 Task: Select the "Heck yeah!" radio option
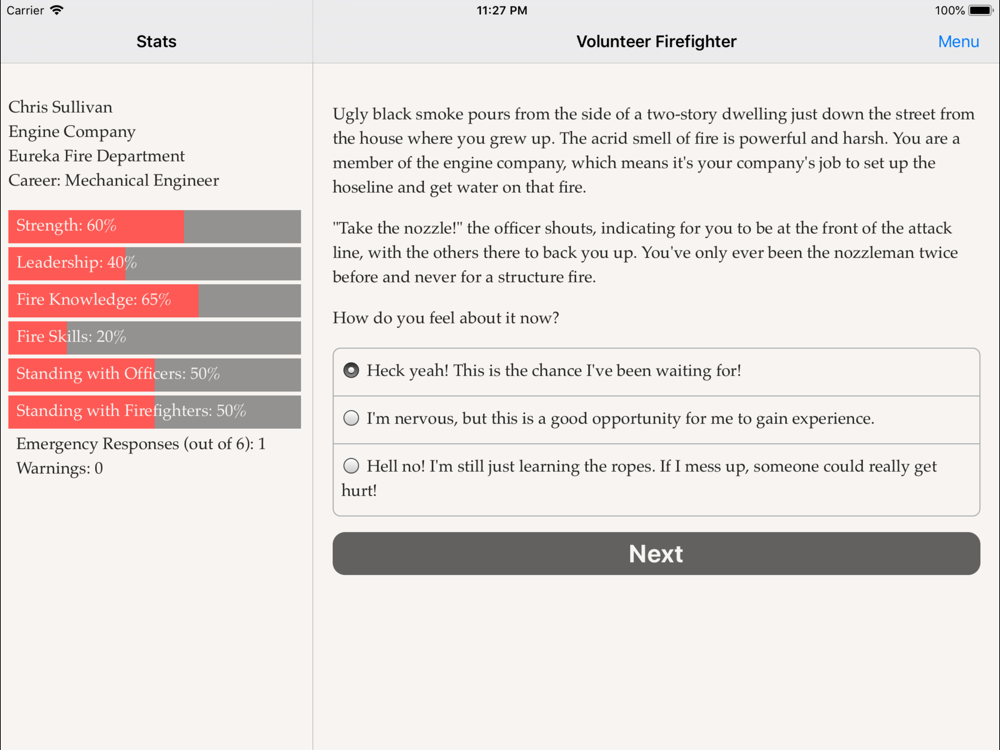(x=351, y=371)
